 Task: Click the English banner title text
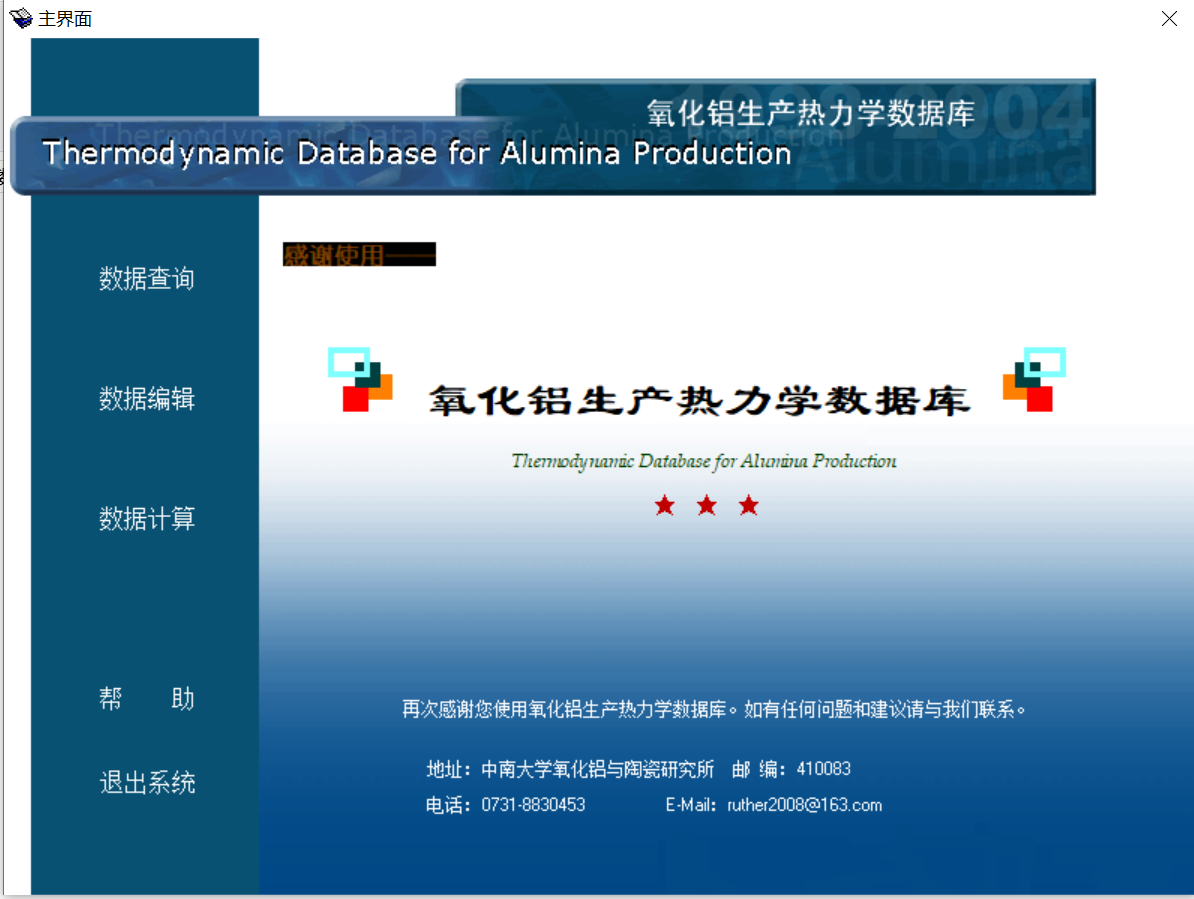[x=416, y=154]
